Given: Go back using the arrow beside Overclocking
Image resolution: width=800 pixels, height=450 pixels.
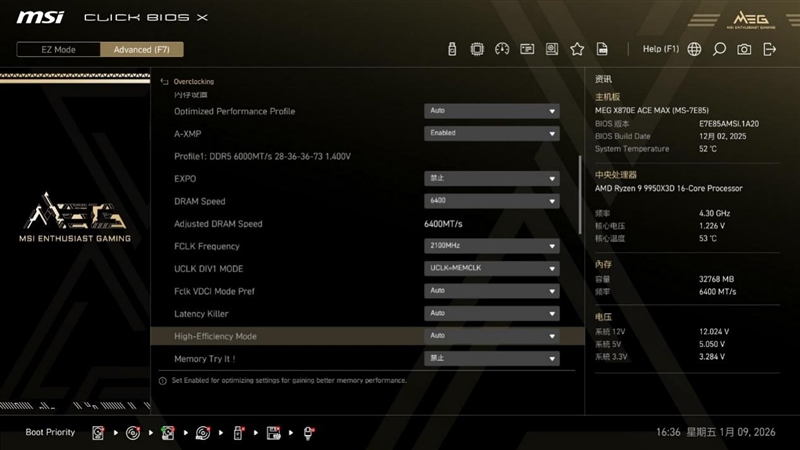Looking at the screenshot, I should (x=164, y=82).
